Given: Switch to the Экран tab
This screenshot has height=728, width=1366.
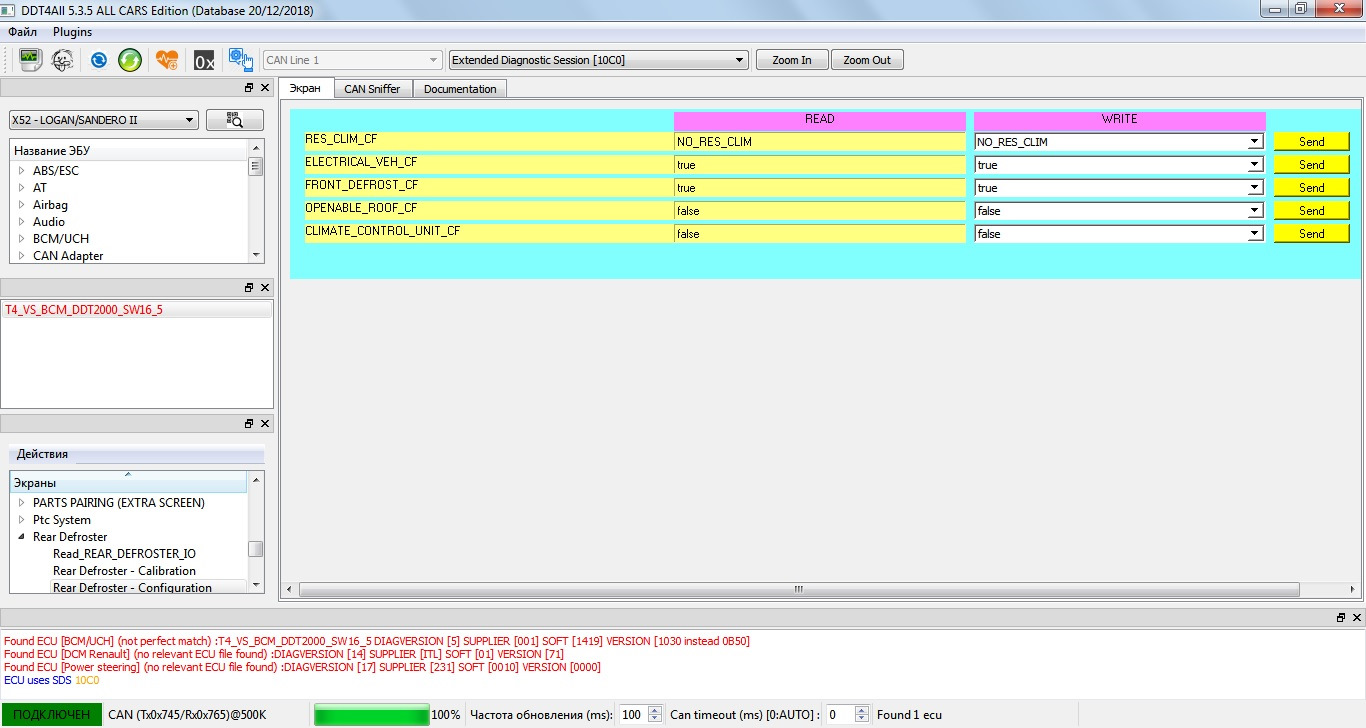Looking at the screenshot, I should pyautogui.click(x=305, y=88).
